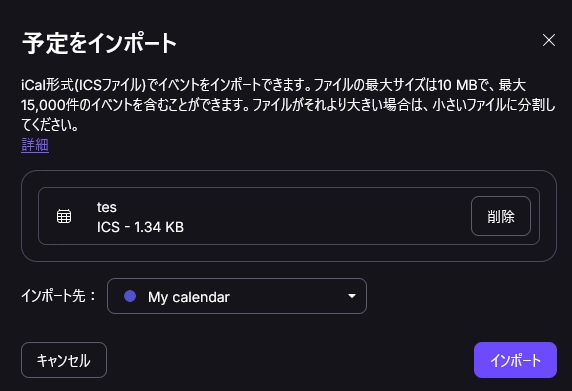Click the dropdown arrow in calendar selector
This screenshot has height=391, width=572.
click(352, 296)
